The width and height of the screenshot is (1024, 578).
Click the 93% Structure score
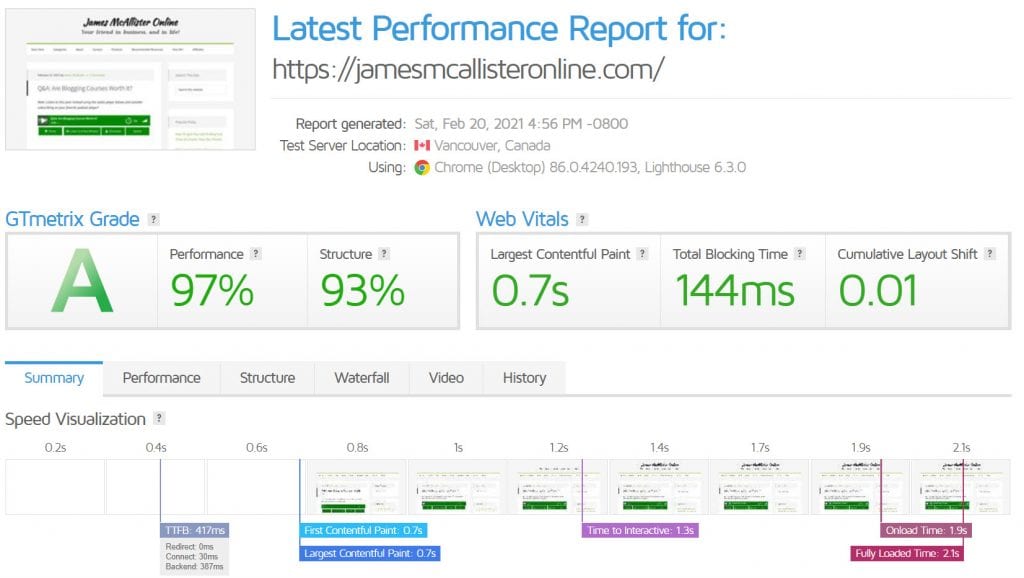(362, 291)
